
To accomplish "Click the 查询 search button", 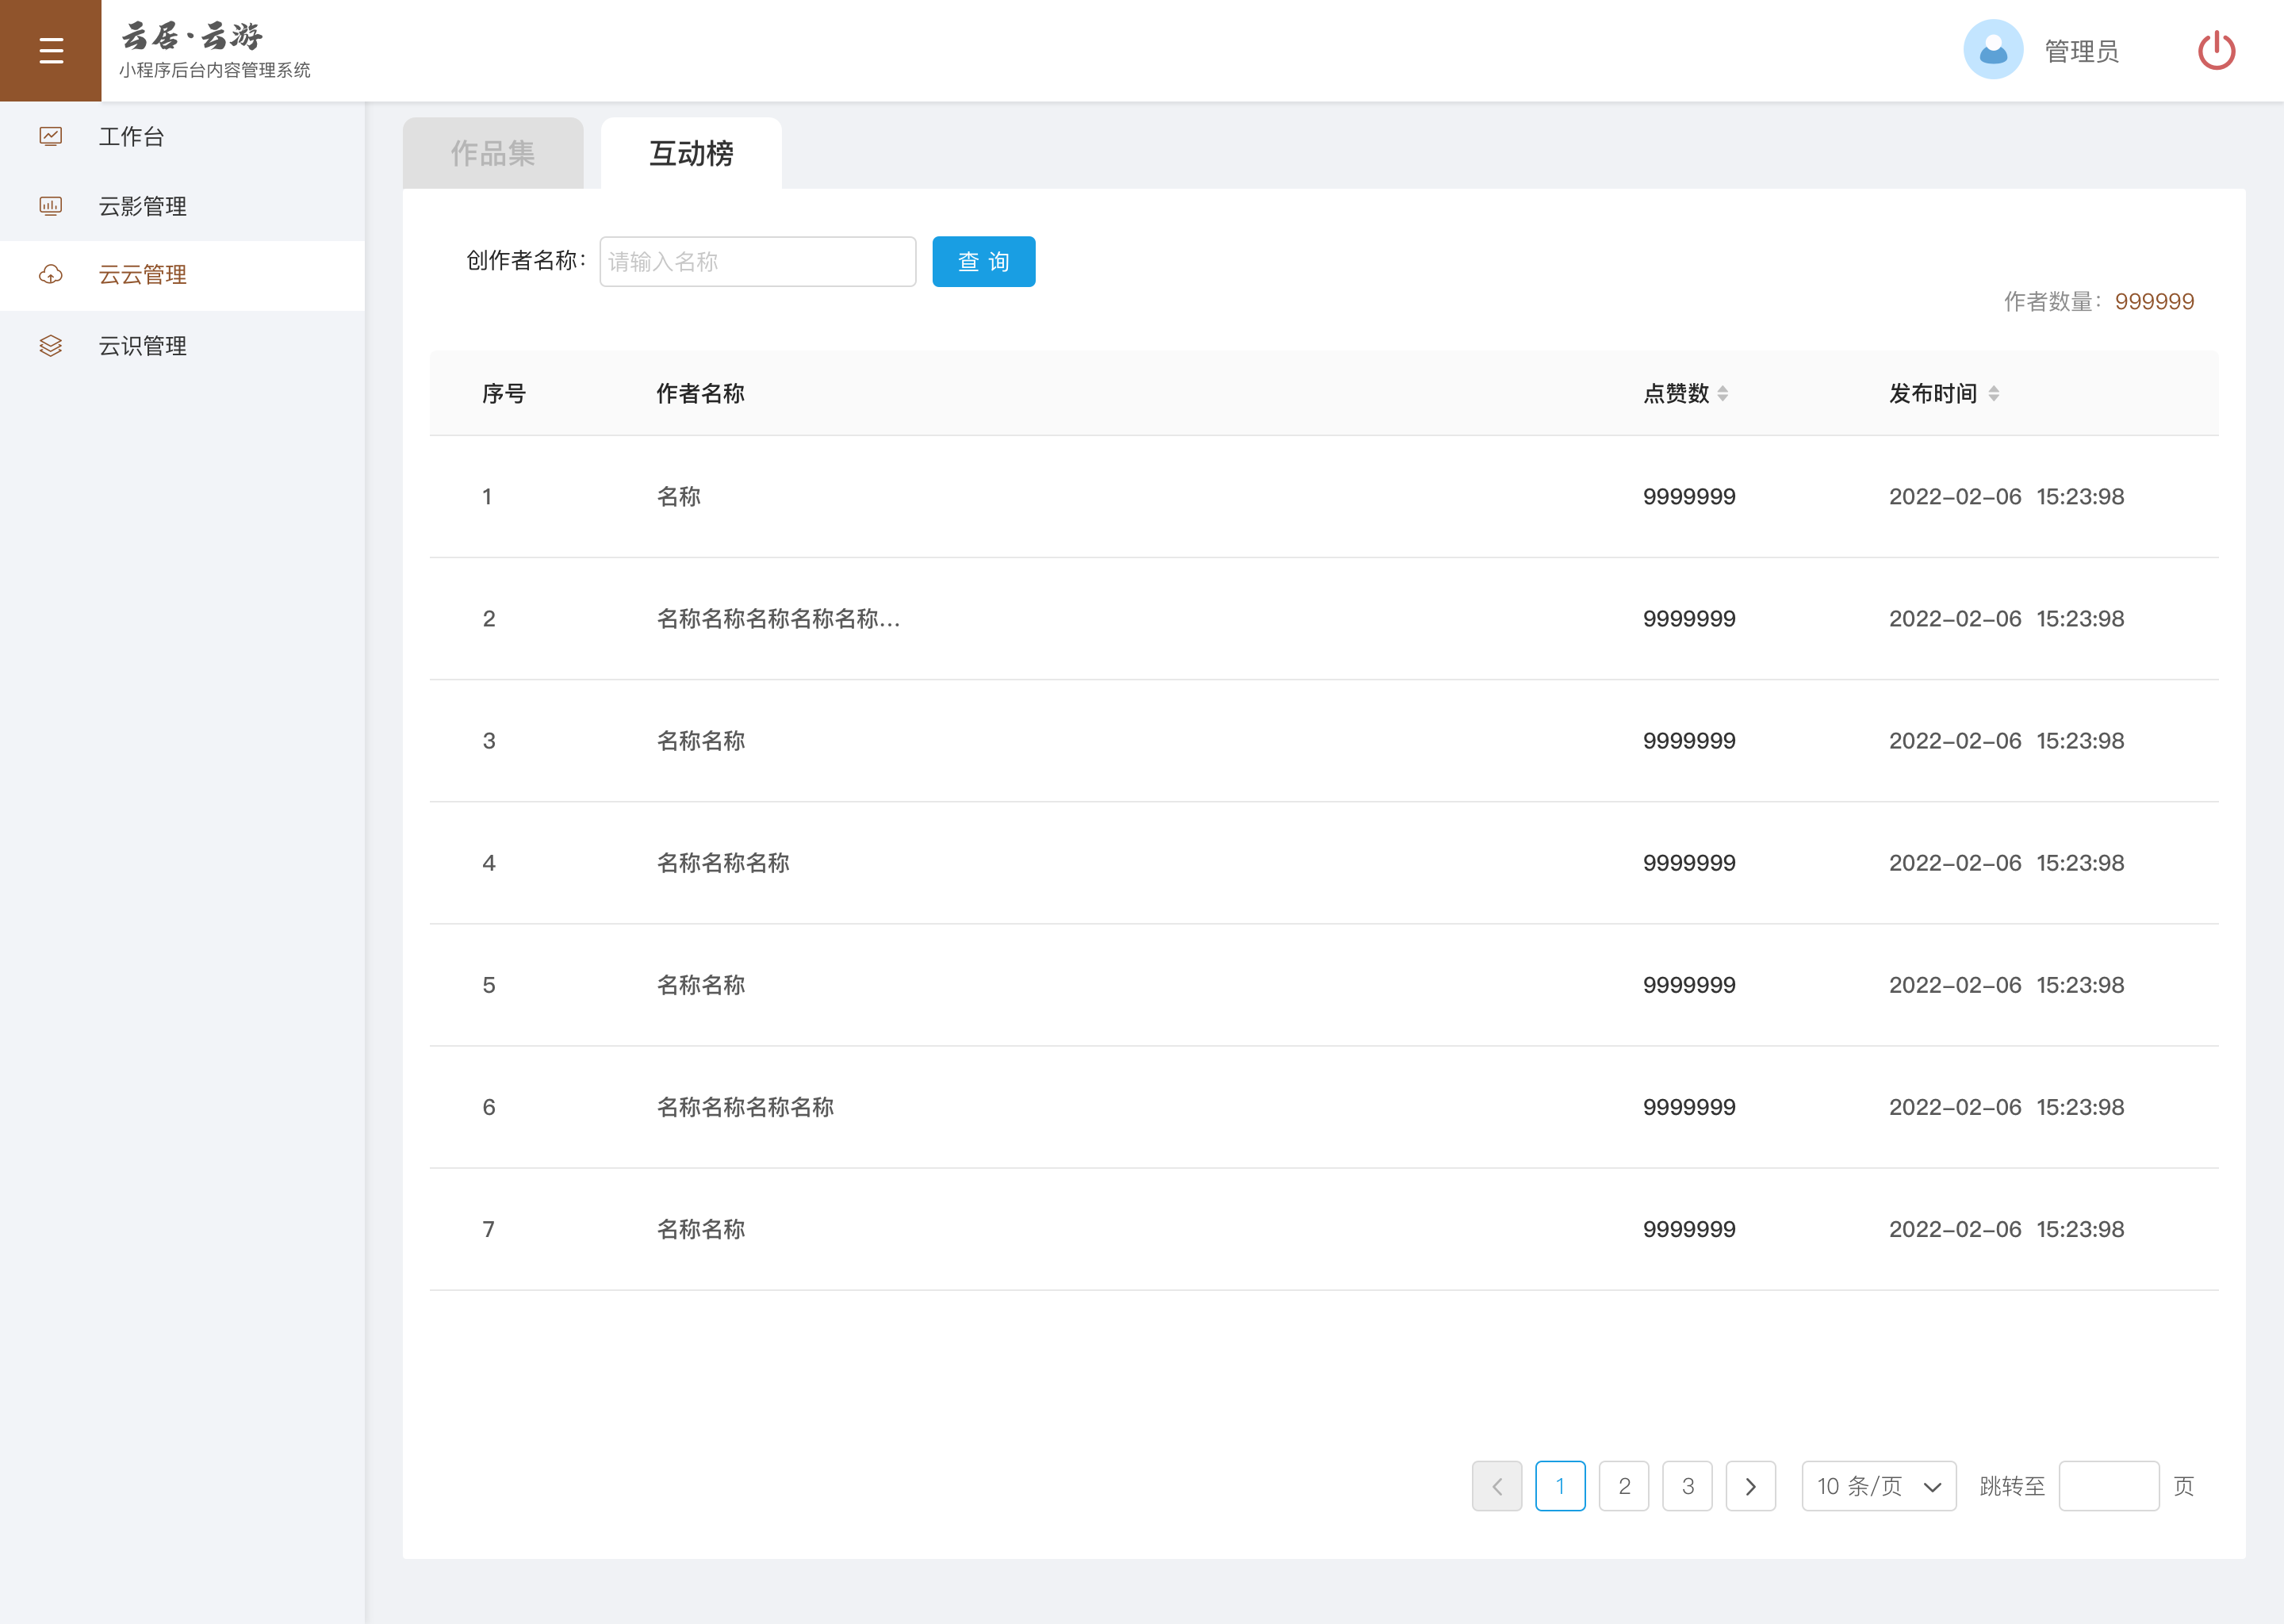I will (x=984, y=262).
